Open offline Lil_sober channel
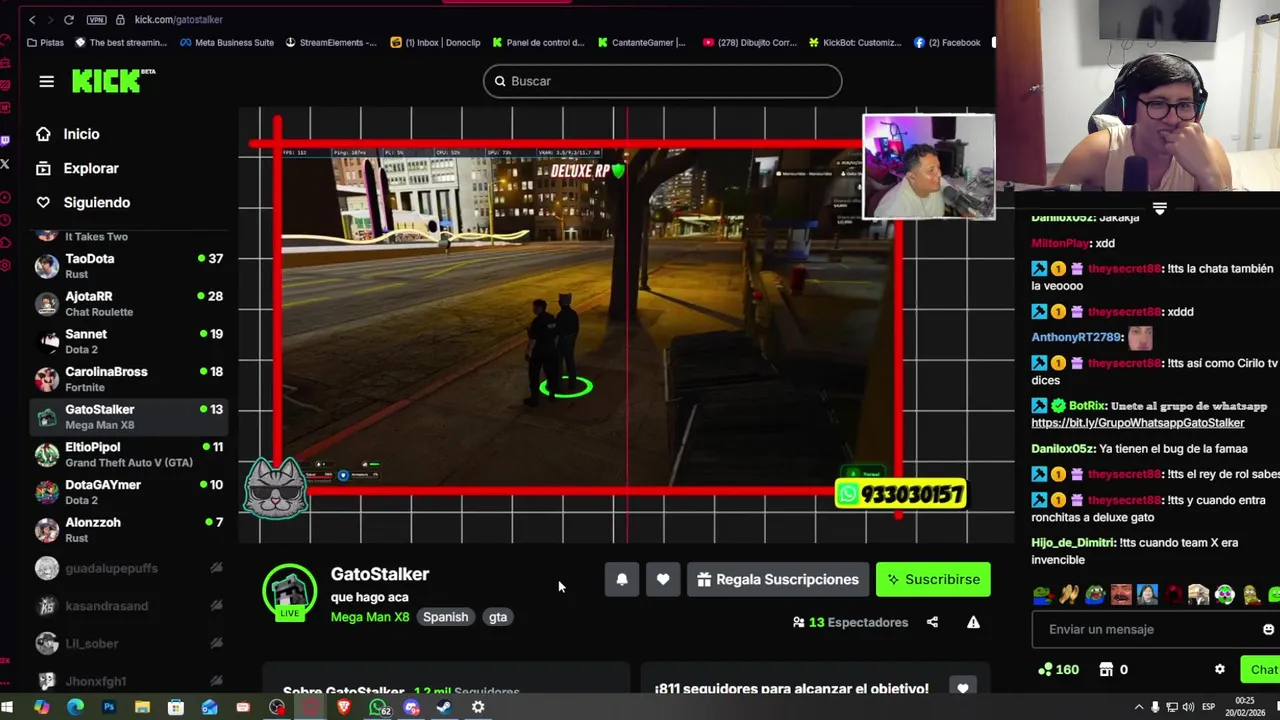The width and height of the screenshot is (1280, 720). 130,643
